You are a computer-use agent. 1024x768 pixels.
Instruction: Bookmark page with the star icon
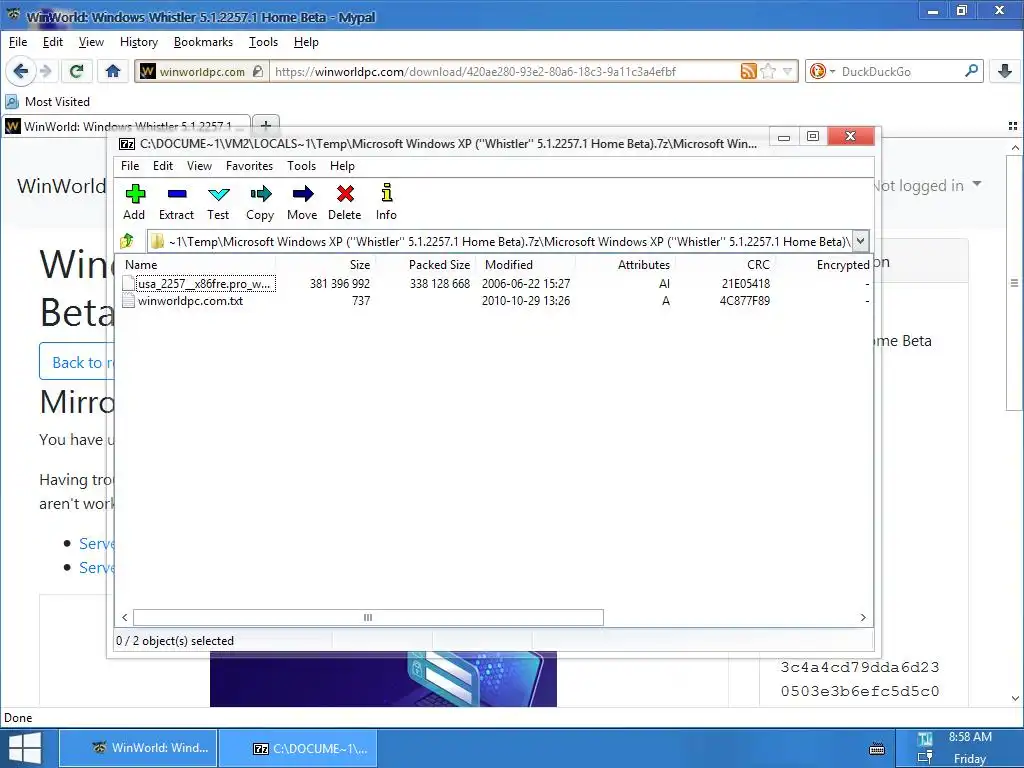coord(768,71)
